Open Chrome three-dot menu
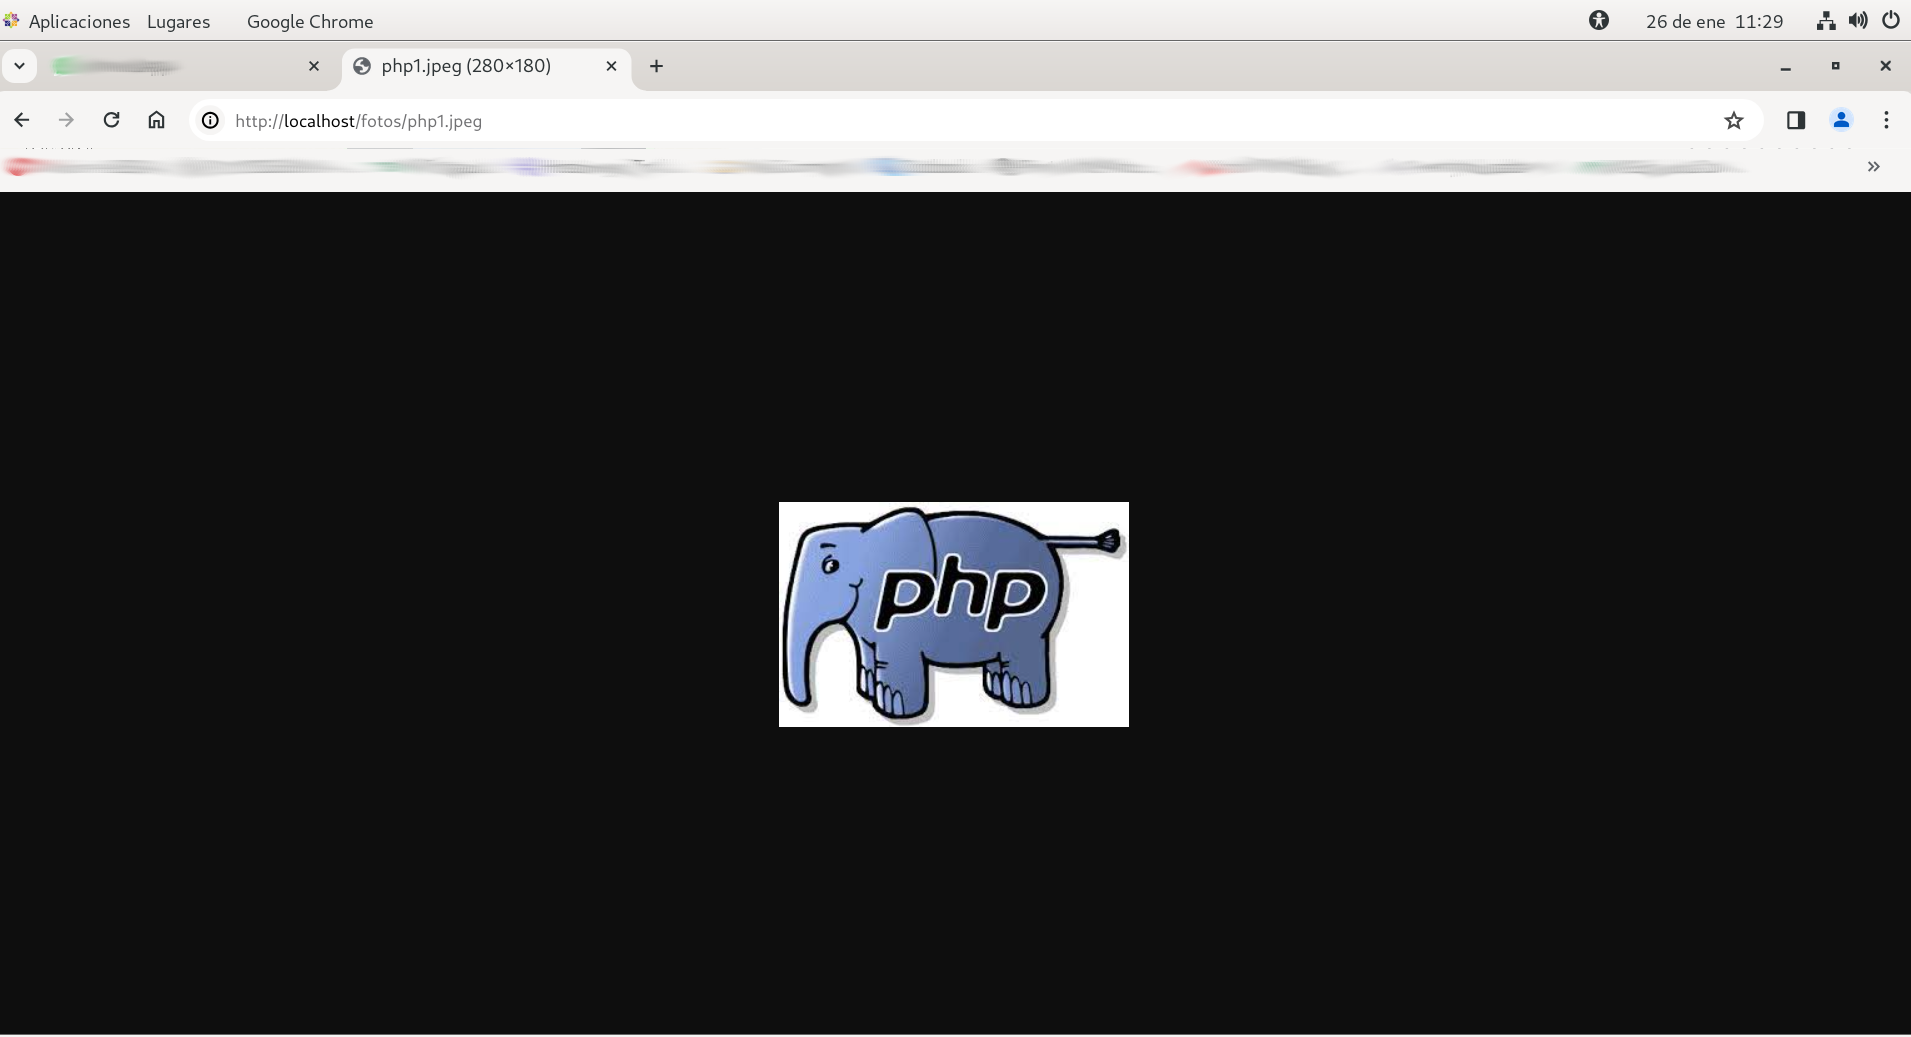 [x=1886, y=121]
